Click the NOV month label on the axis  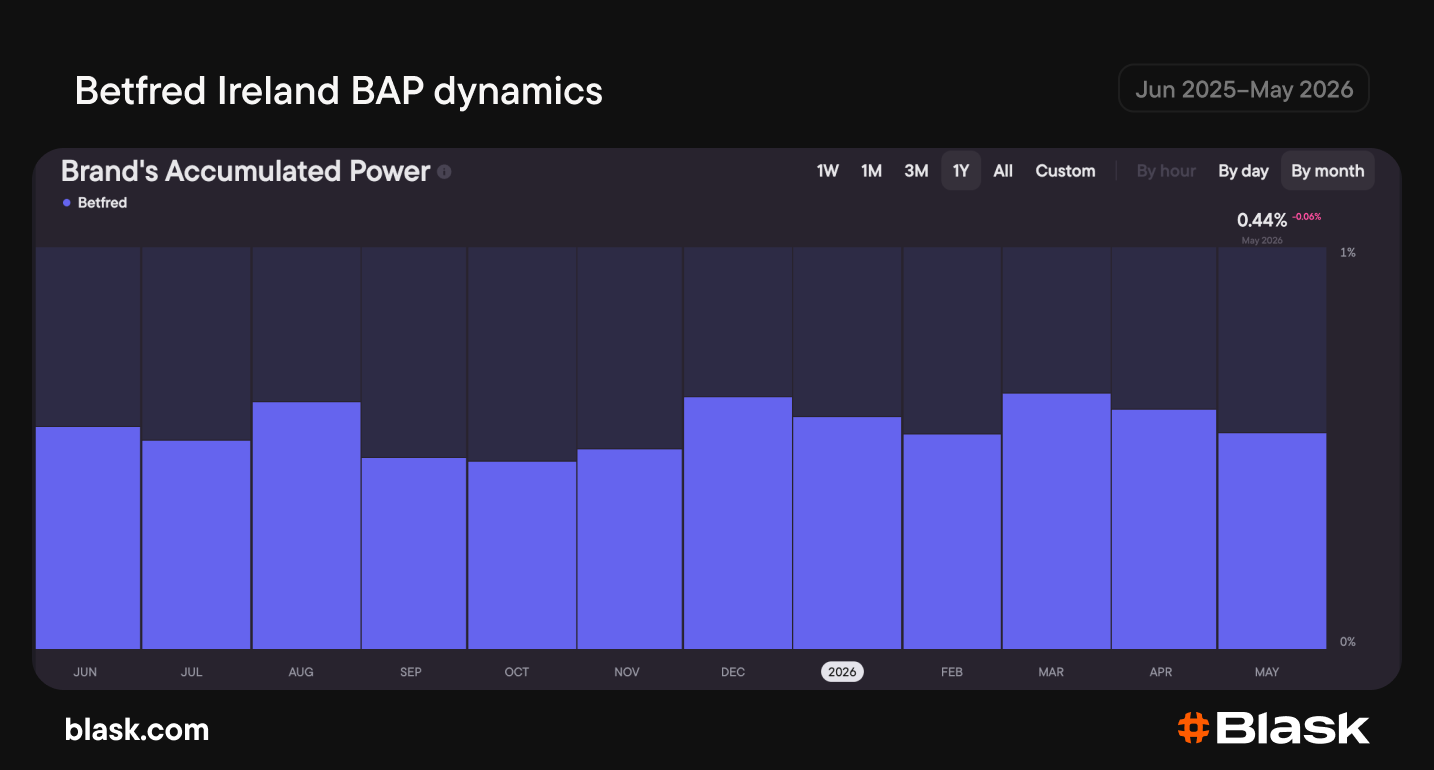(x=627, y=672)
